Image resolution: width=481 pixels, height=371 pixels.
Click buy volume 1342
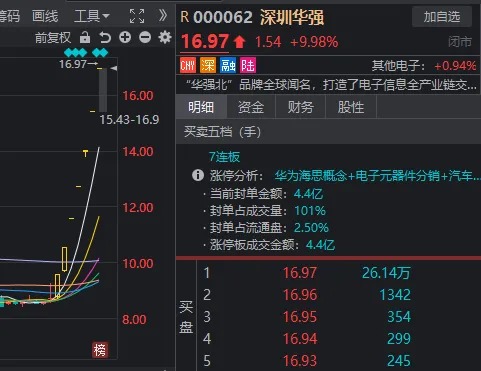tap(395, 295)
